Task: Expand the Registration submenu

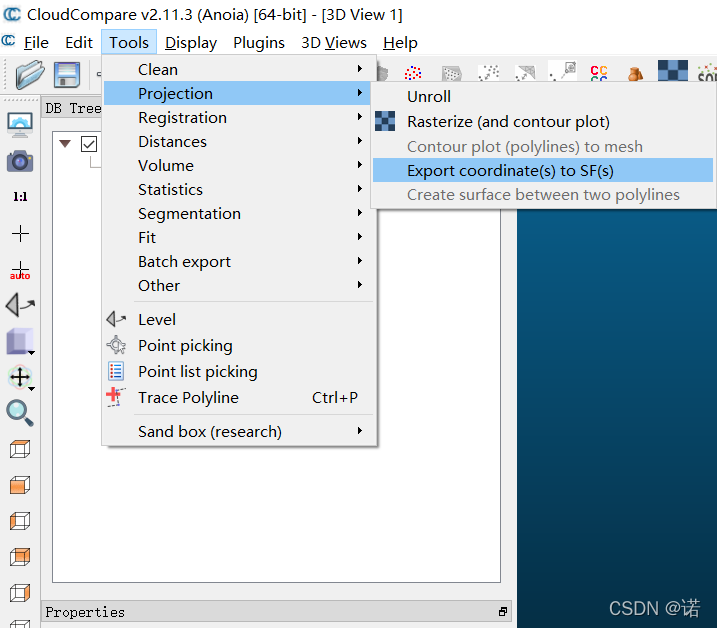Action: tap(239, 118)
